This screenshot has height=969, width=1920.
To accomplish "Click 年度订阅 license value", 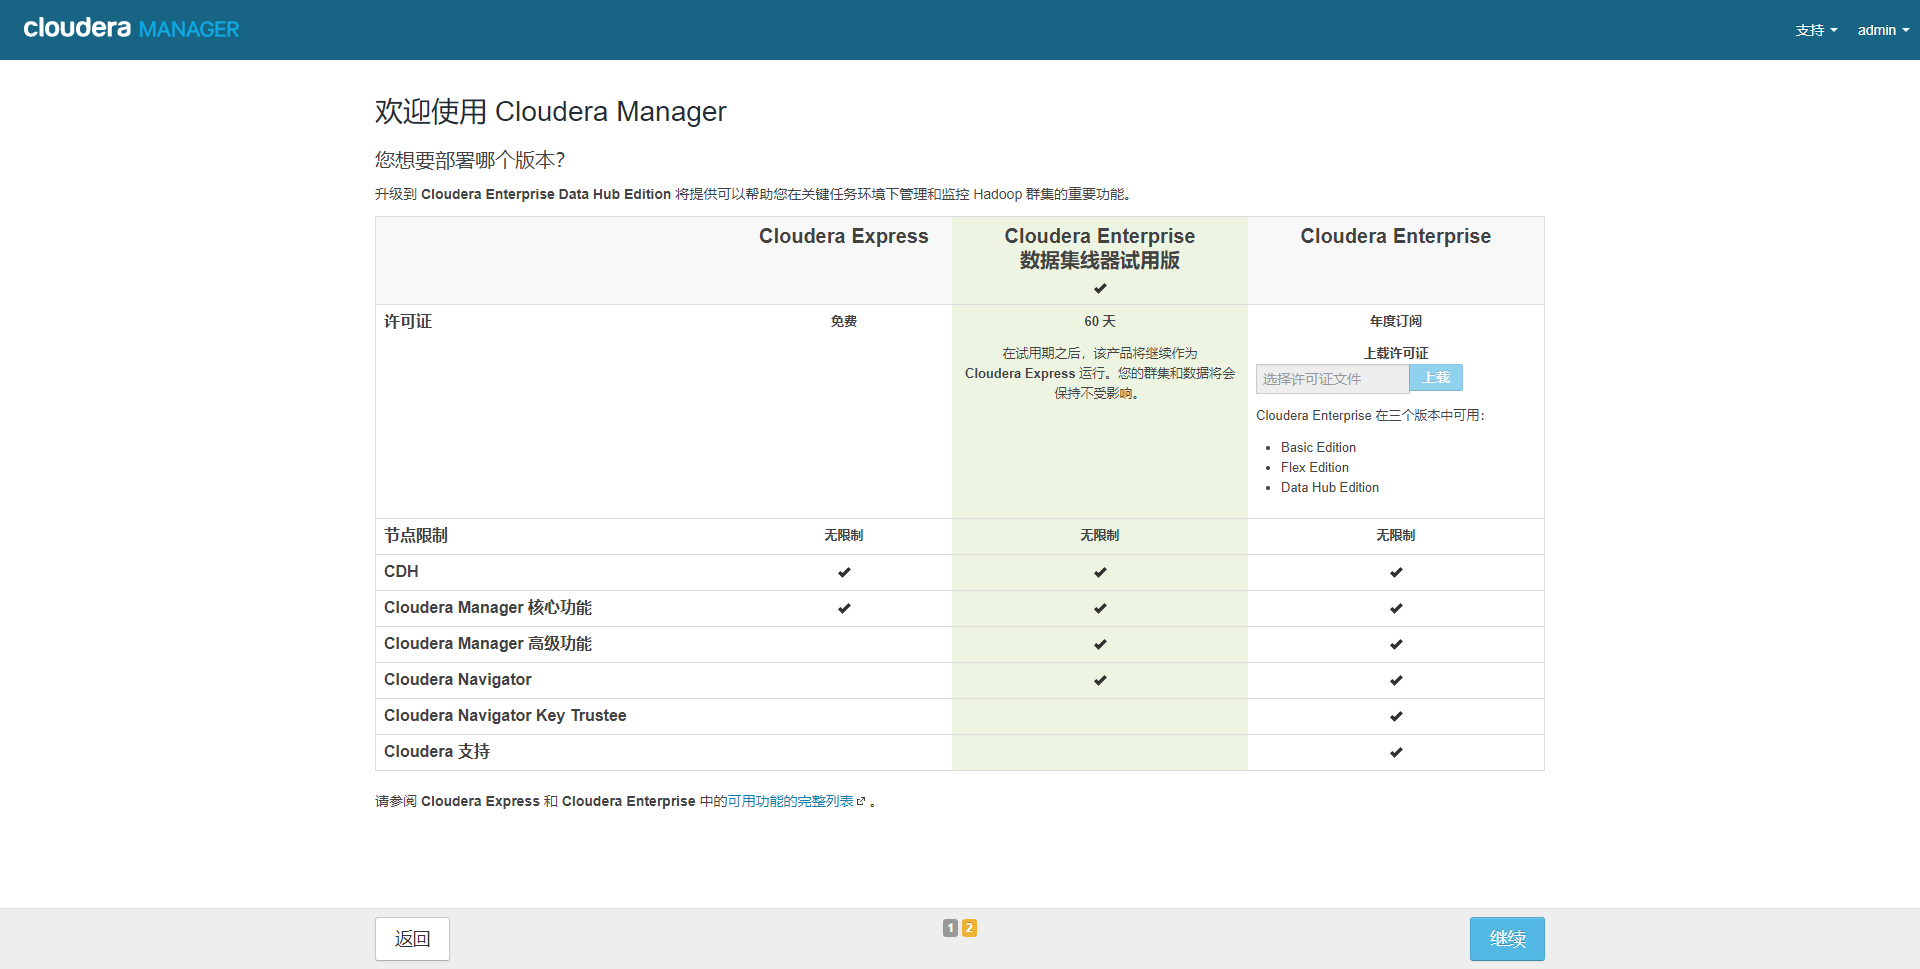I will (1395, 321).
